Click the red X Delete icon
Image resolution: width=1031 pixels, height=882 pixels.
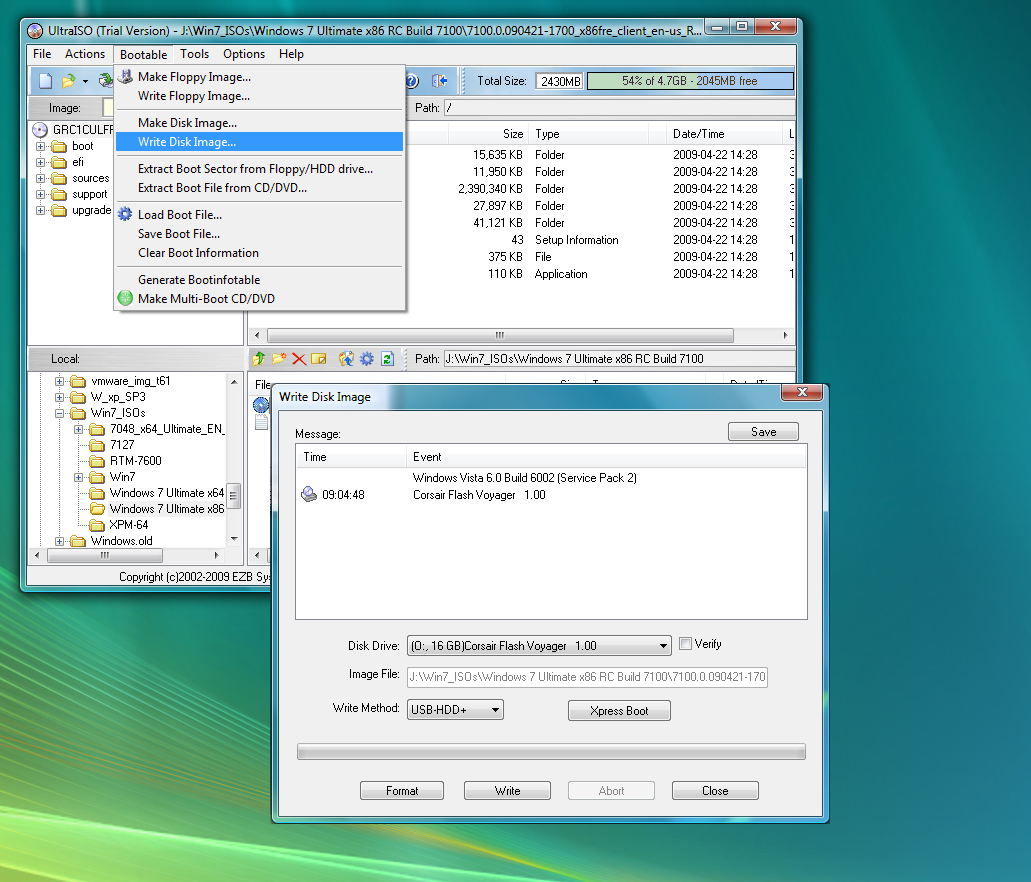coord(299,358)
